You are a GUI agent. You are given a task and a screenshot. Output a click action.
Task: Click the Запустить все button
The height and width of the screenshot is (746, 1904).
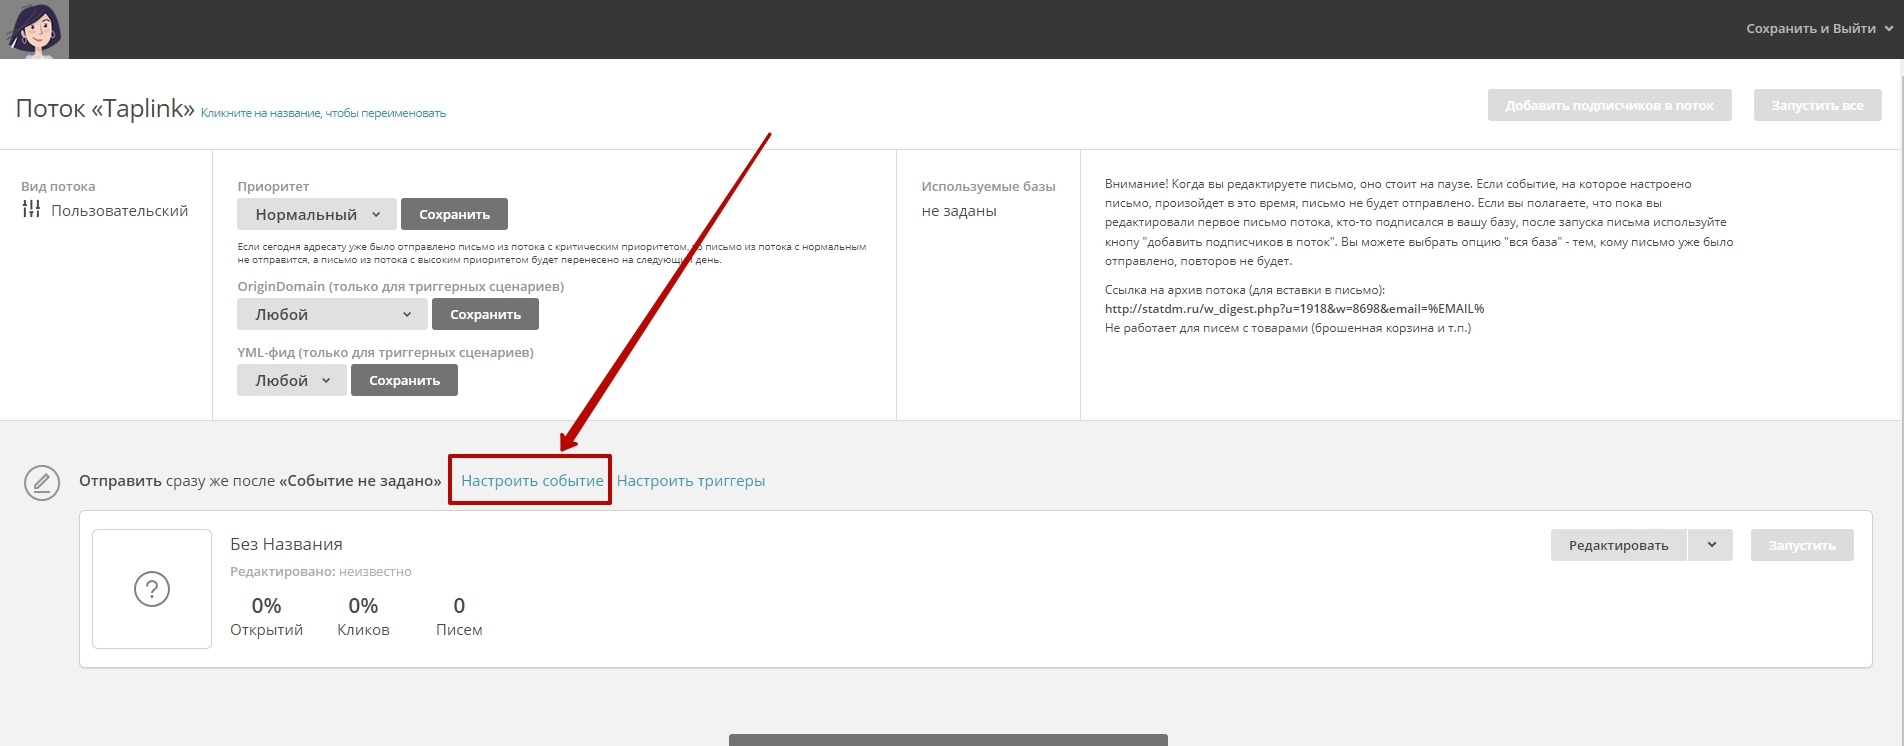point(1817,106)
